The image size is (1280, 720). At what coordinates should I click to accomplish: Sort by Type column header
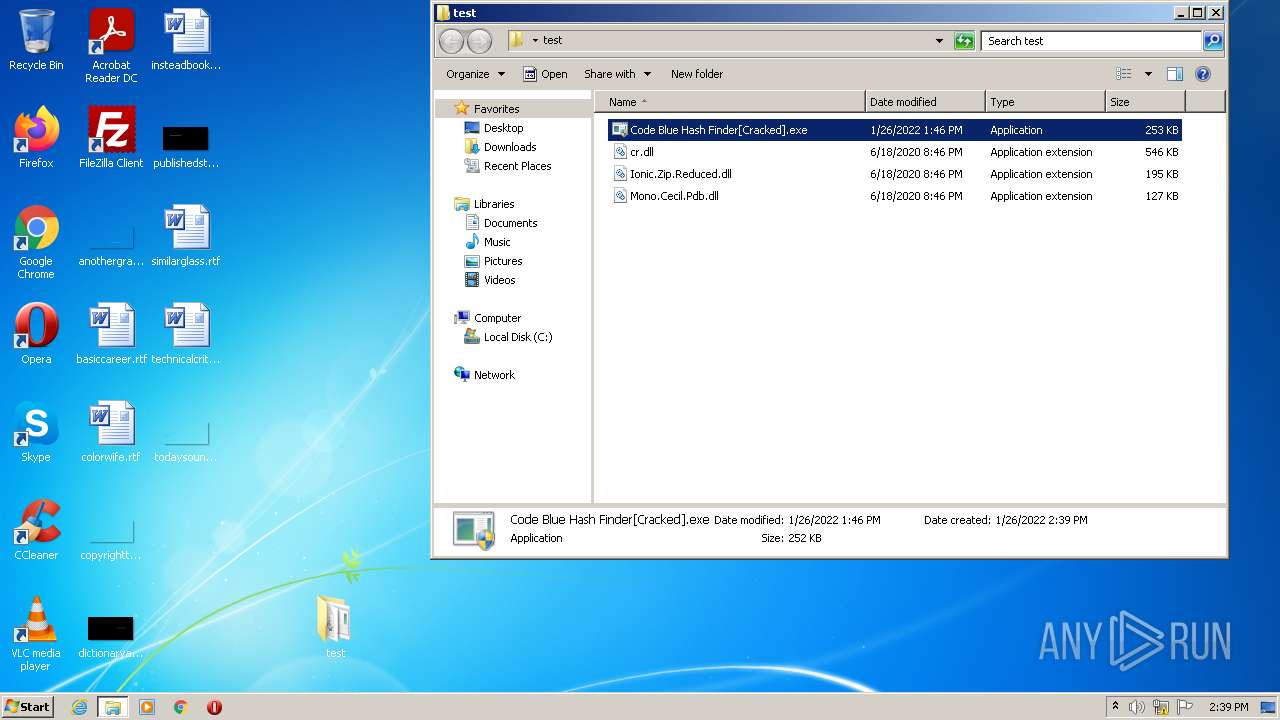(1045, 102)
